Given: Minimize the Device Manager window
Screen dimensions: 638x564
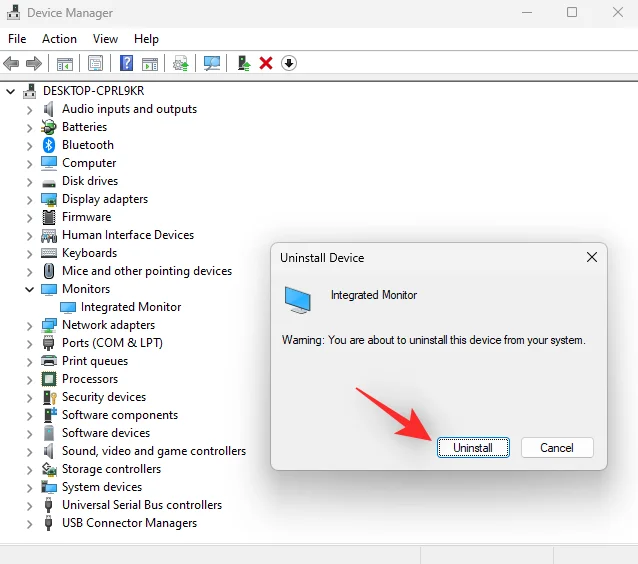Looking at the screenshot, I should [x=527, y=12].
